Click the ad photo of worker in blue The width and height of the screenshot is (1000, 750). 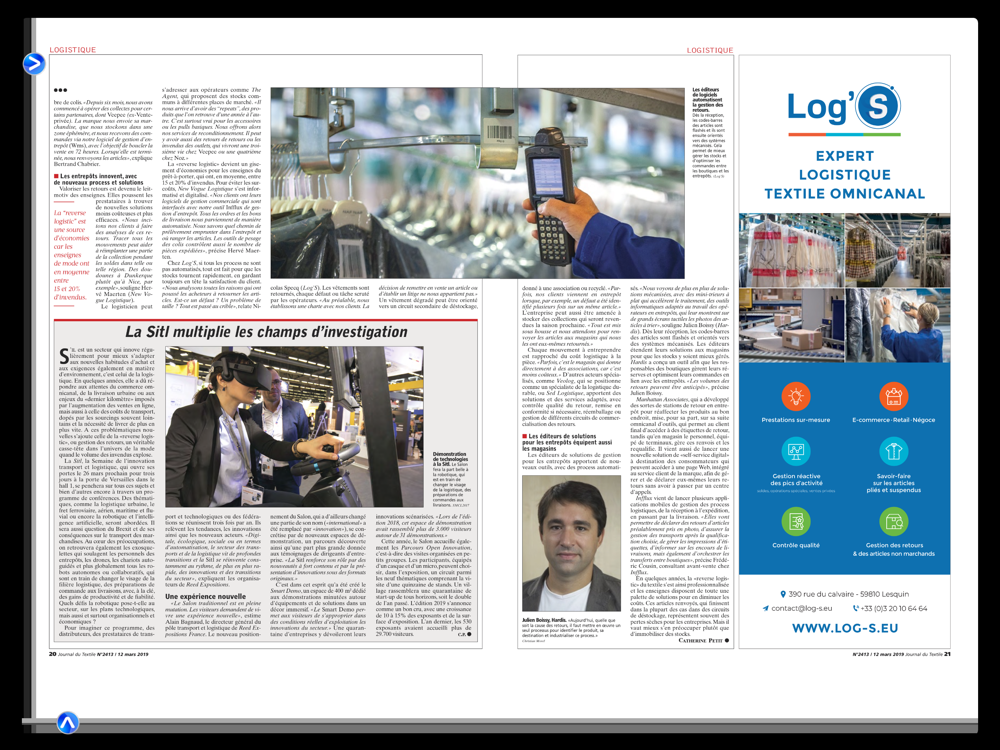897,325
